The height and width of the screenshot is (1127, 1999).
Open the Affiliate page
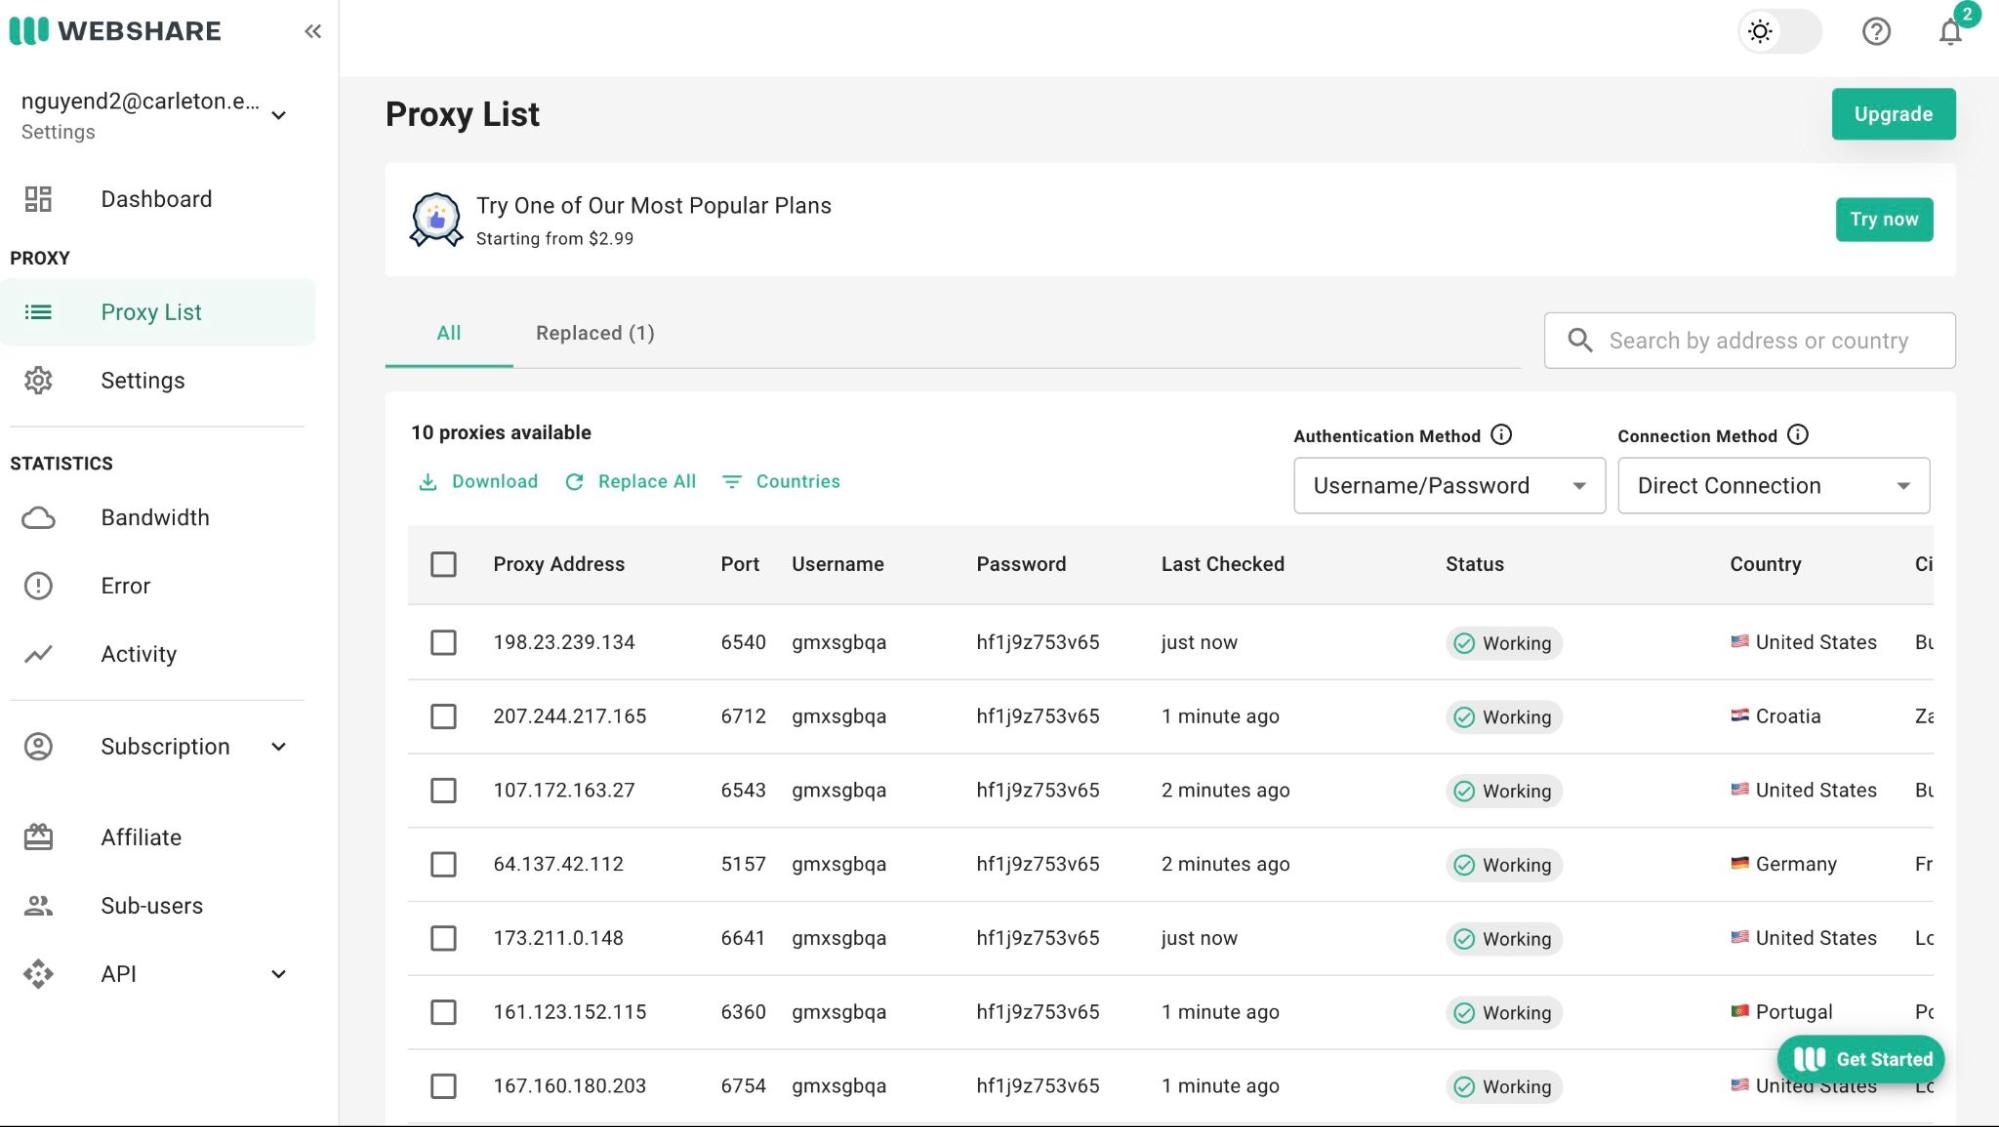pyautogui.click(x=140, y=838)
